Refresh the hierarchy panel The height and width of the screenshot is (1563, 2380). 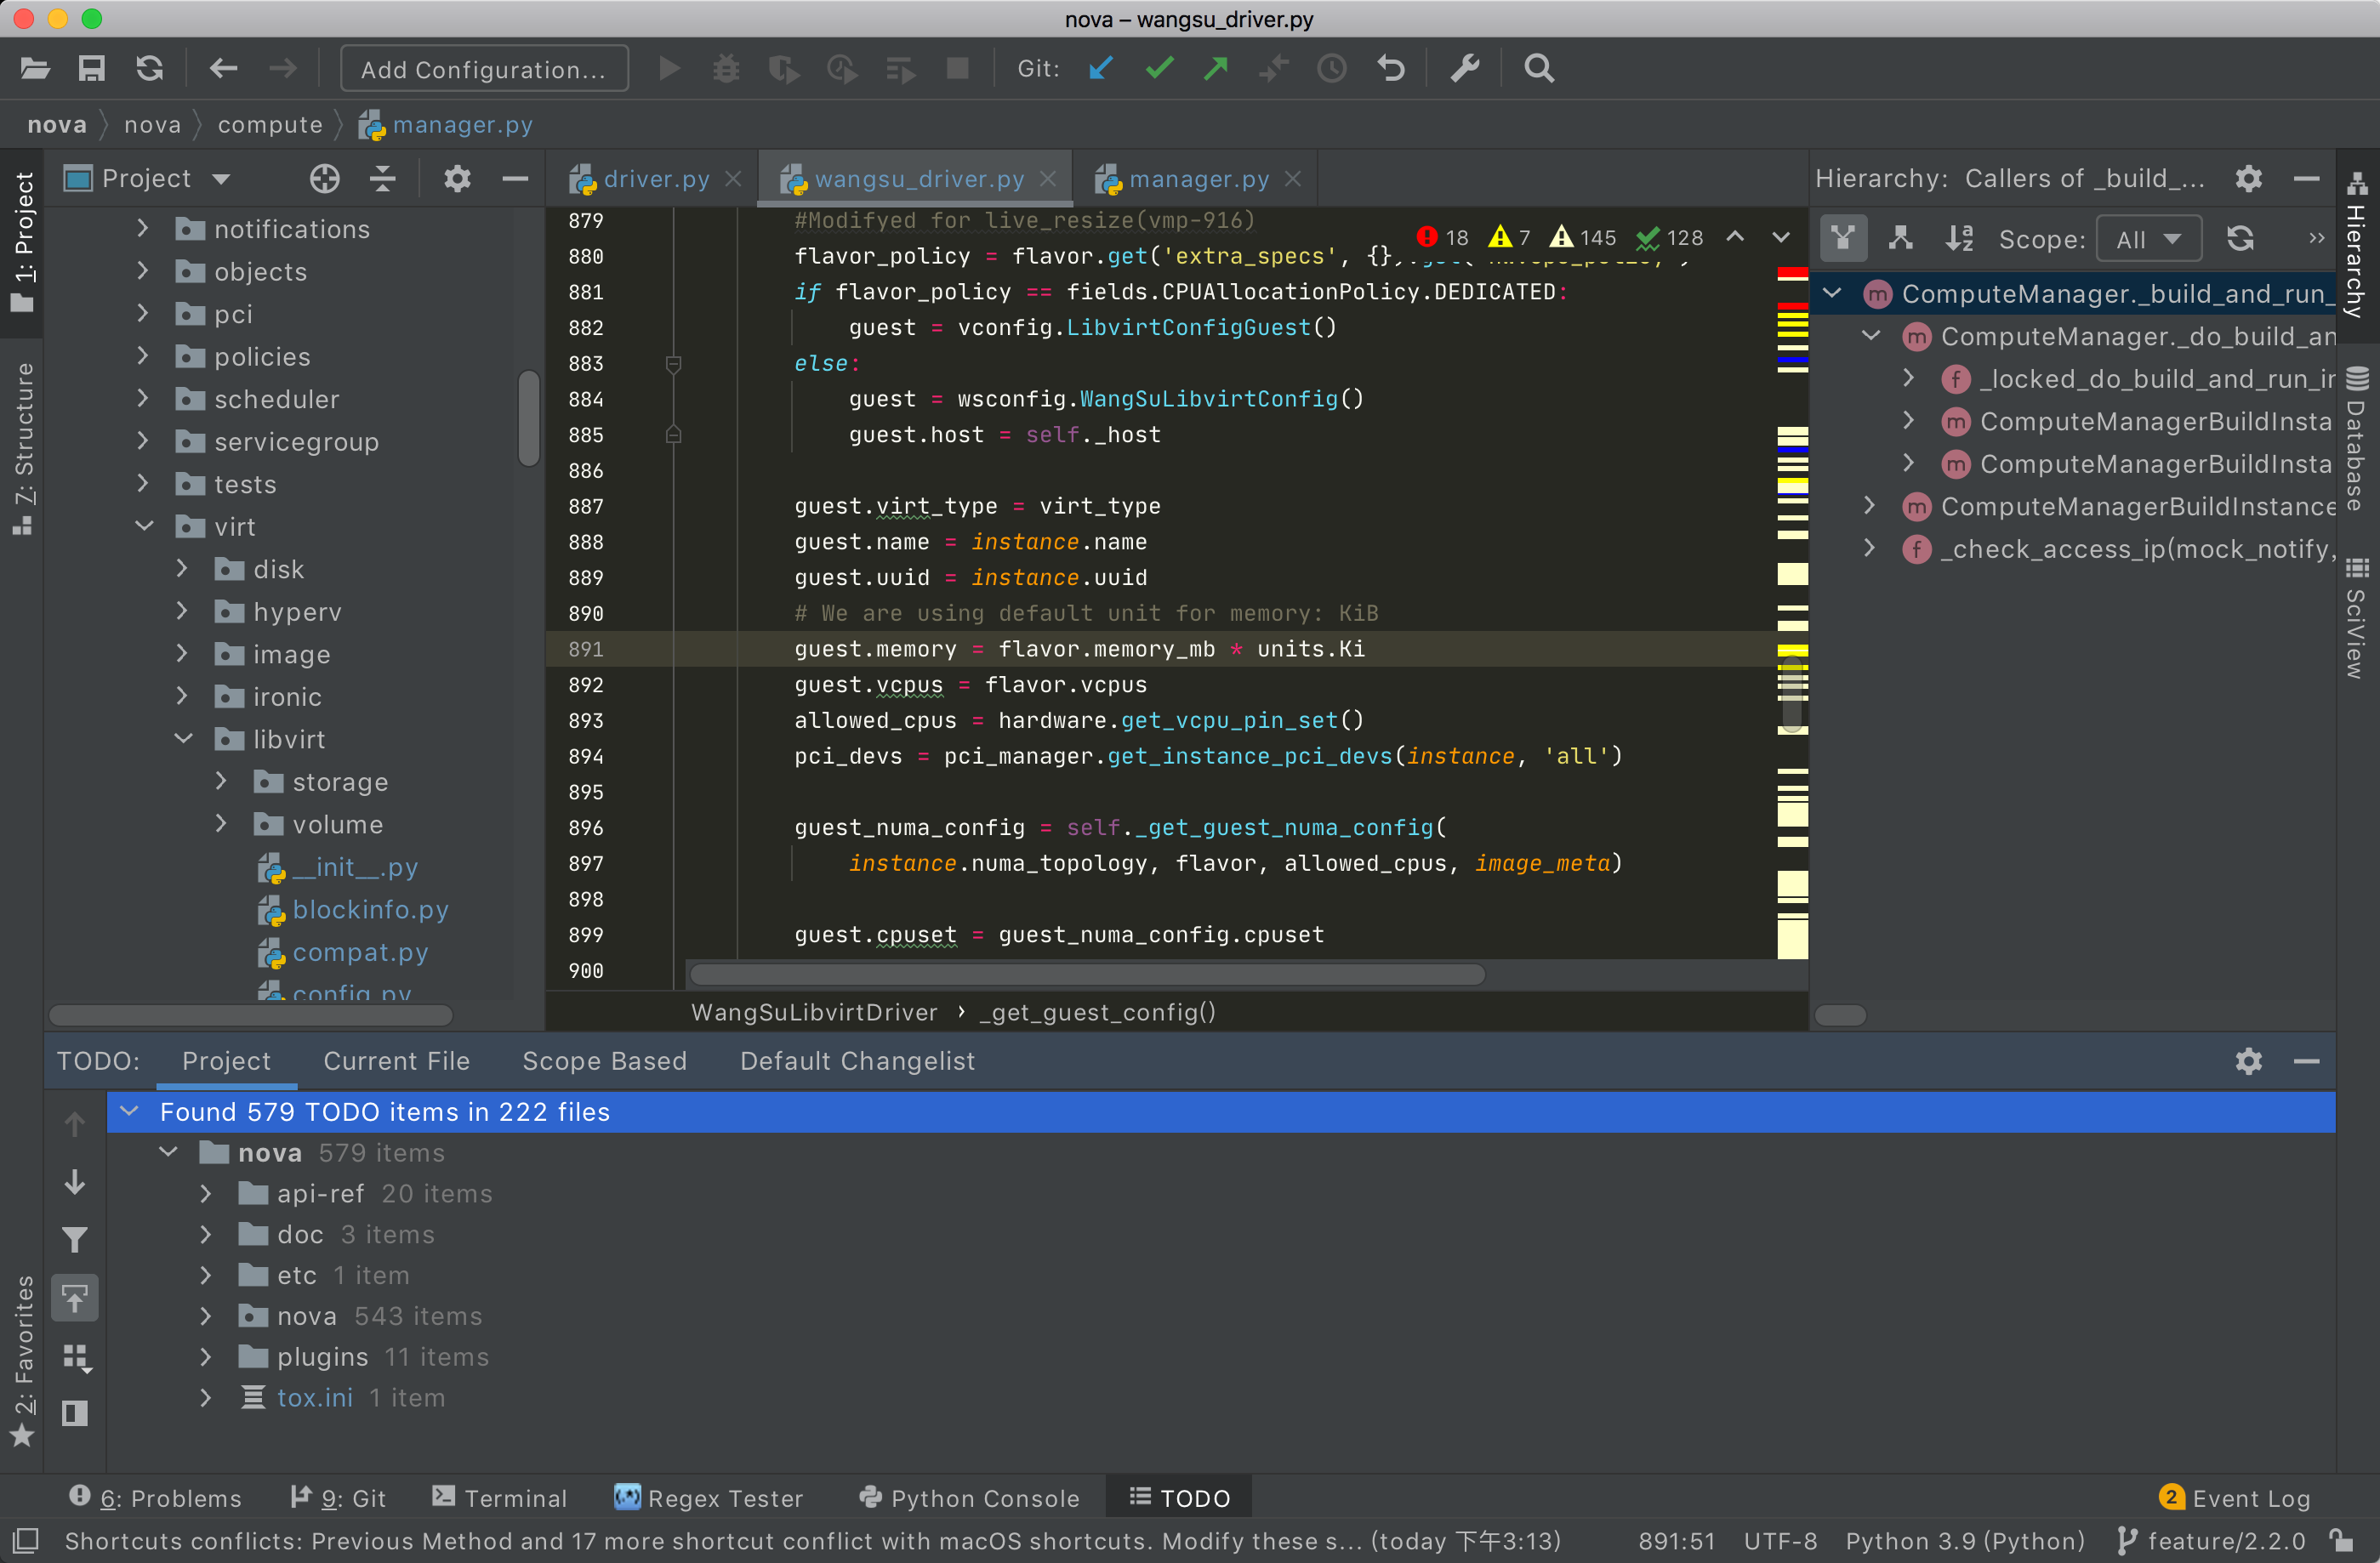(2240, 239)
